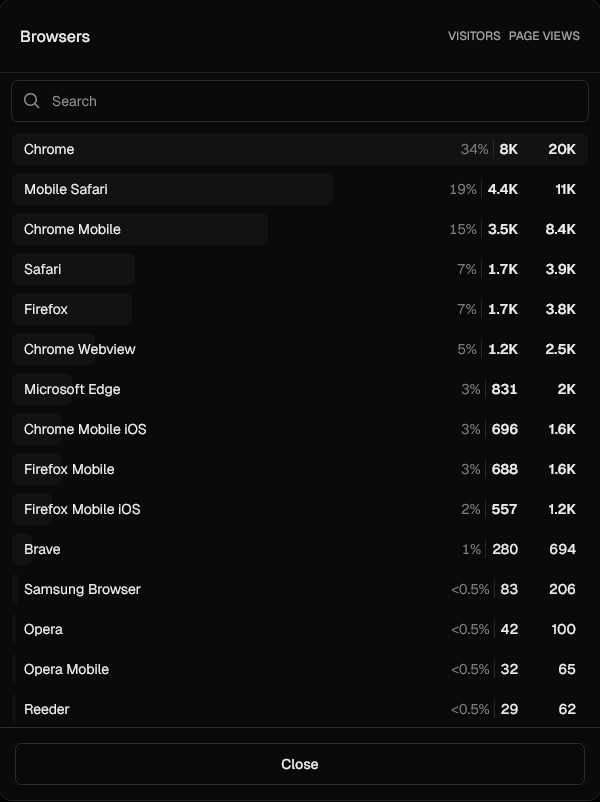This screenshot has width=600, height=802.
Task: Switch to the PAGE VIEWS metric
Action: pos(544,36)
